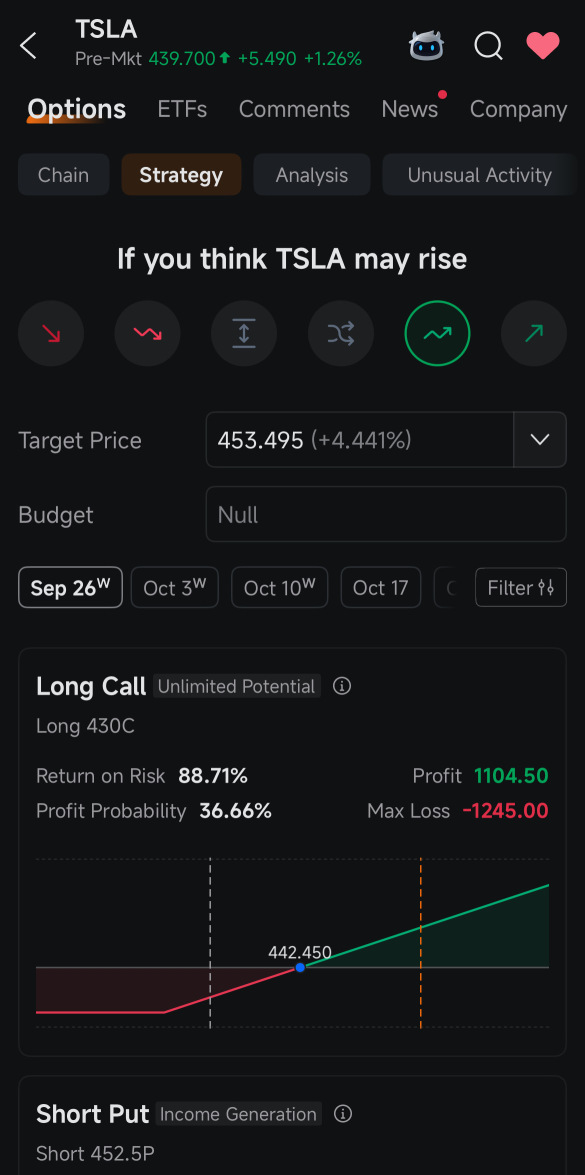The width and height of the screenshot is (585, 1175).
Task: Switch to the Analysis tab
Action: point(311,174)
